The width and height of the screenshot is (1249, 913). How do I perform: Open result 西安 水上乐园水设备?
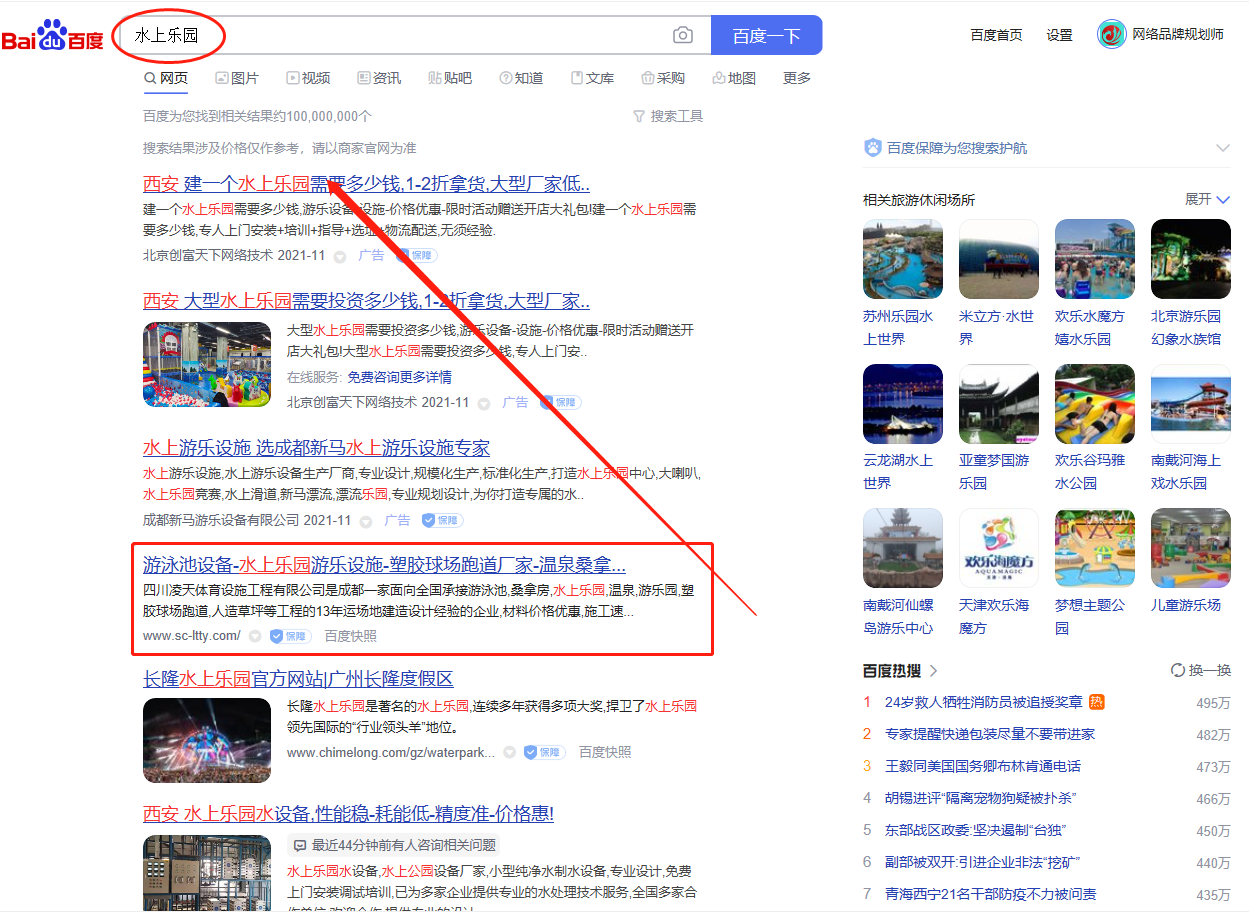[348, 814]
